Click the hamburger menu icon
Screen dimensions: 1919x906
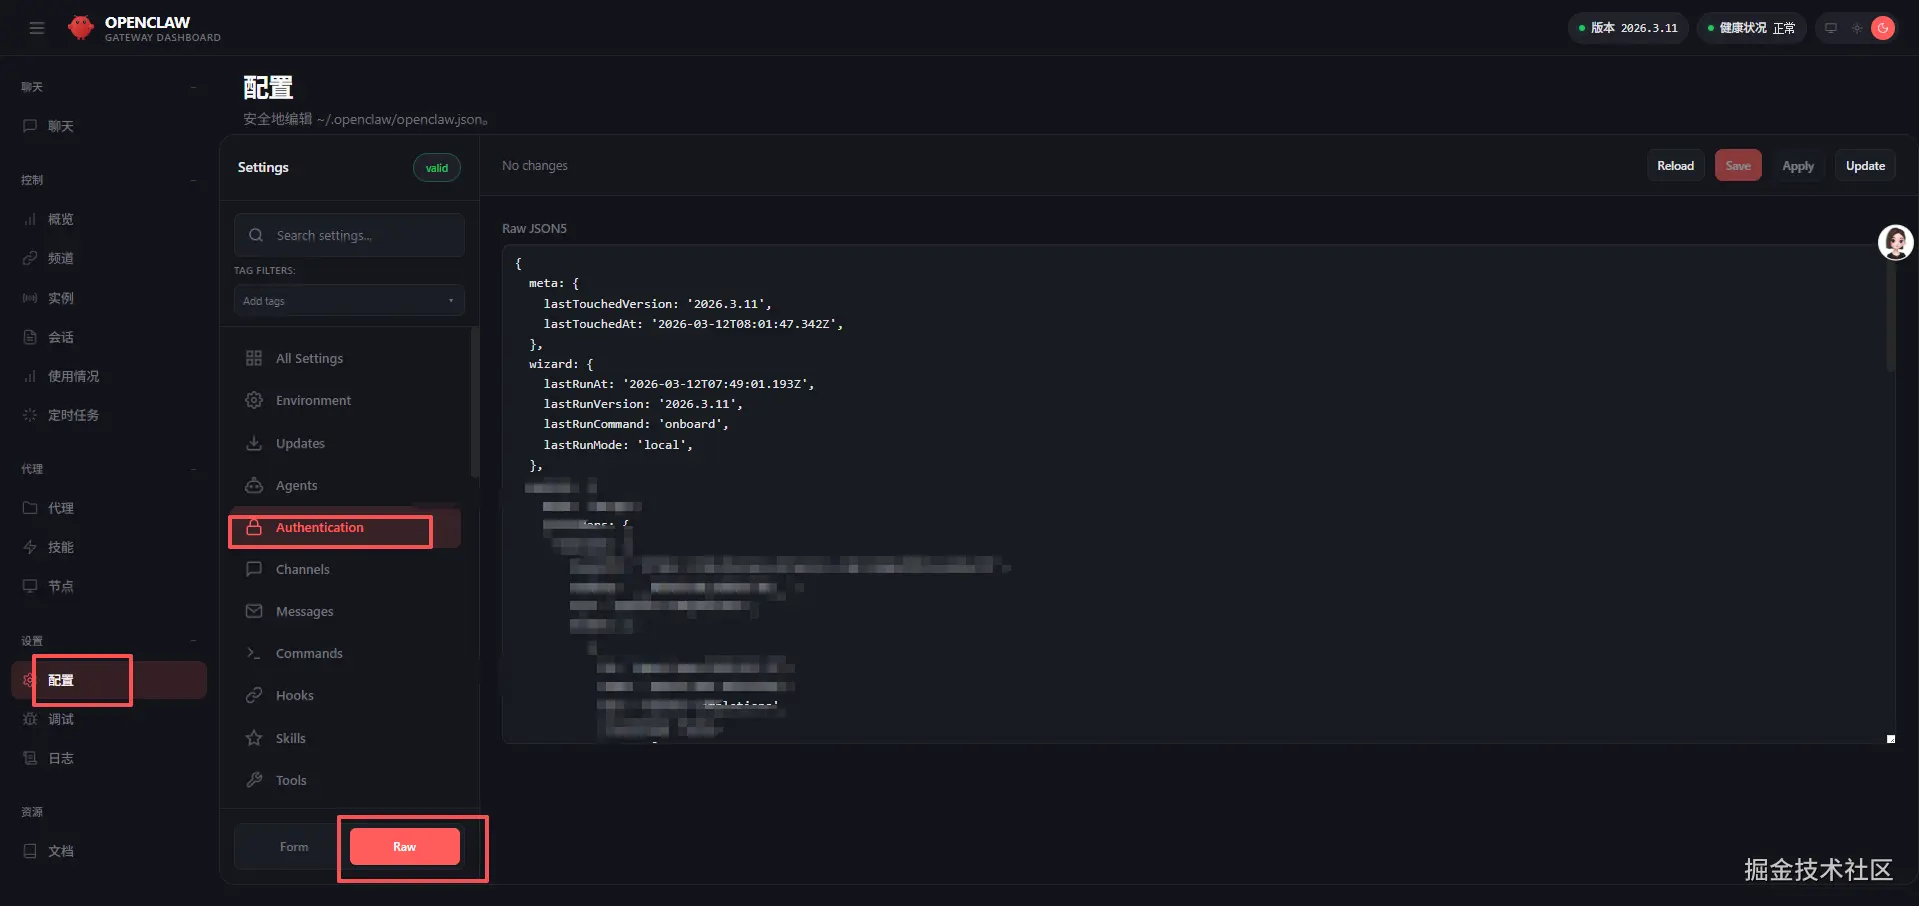tap(37, 28)
